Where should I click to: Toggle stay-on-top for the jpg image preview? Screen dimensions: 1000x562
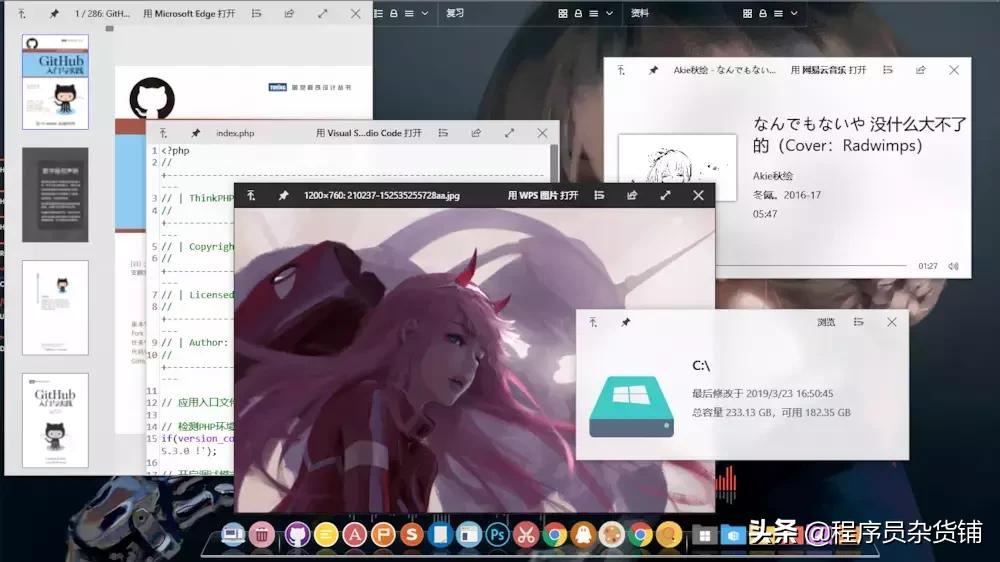tap(251, 195)
